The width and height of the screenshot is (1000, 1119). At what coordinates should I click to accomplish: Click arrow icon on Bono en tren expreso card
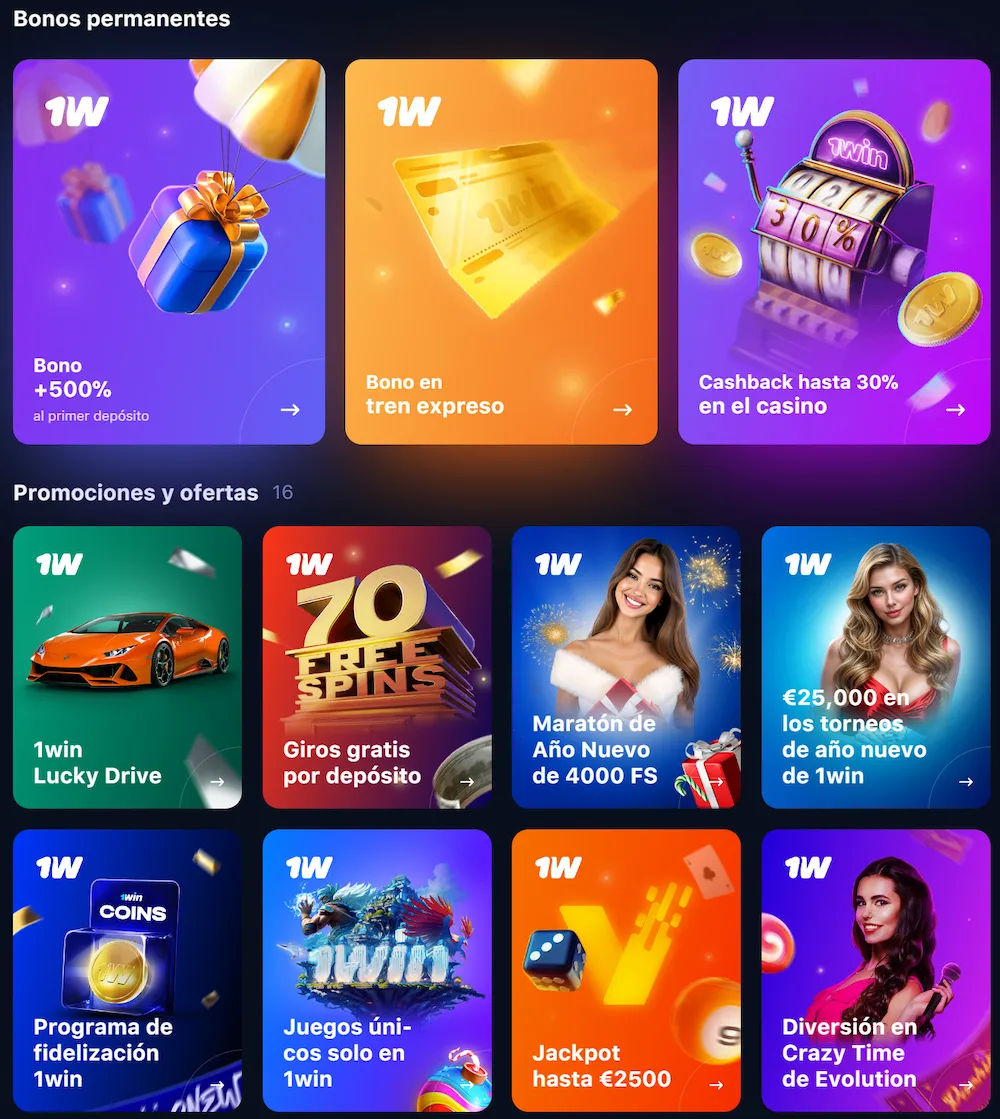622,410
